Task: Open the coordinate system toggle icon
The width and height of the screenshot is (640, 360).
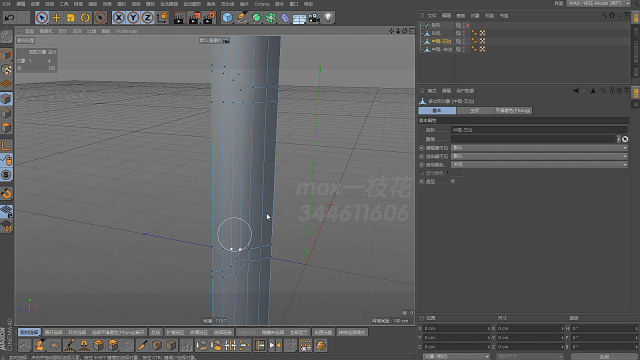Action: pyautogui.click(x=162, y=18)
